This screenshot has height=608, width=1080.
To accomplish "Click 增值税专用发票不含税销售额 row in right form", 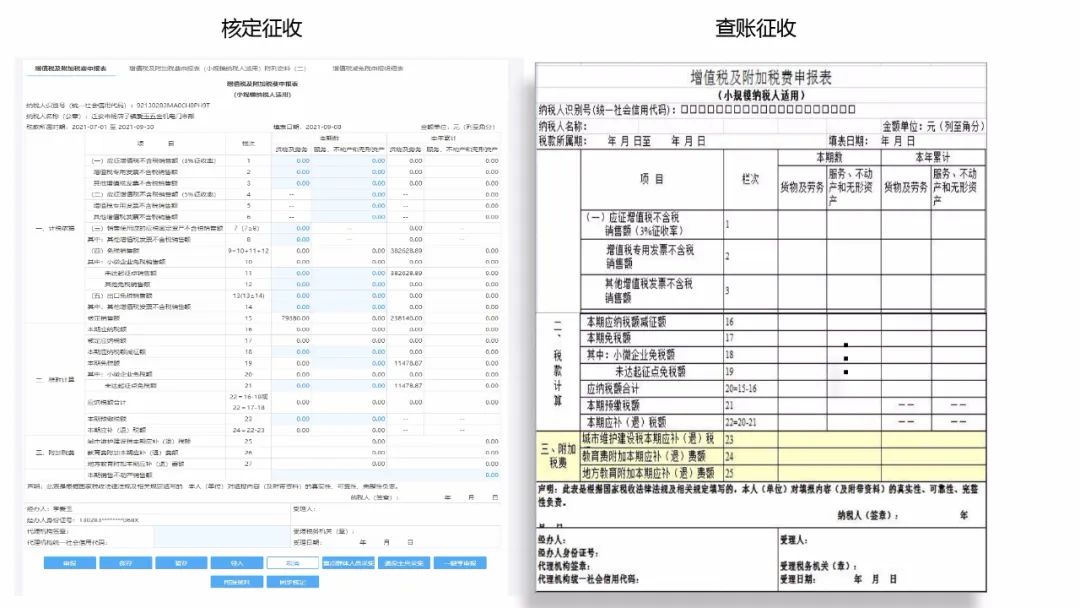I will (x=782, y=256).
